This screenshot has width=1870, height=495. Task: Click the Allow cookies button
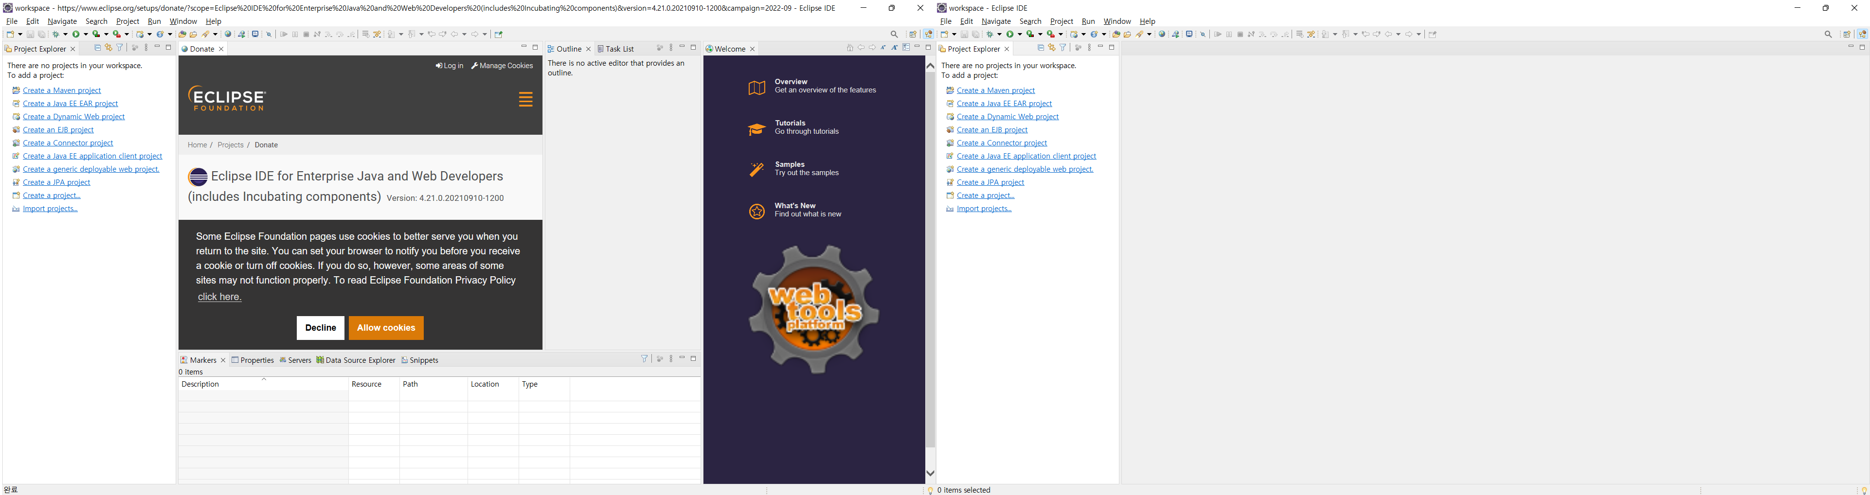click(386, 328)
